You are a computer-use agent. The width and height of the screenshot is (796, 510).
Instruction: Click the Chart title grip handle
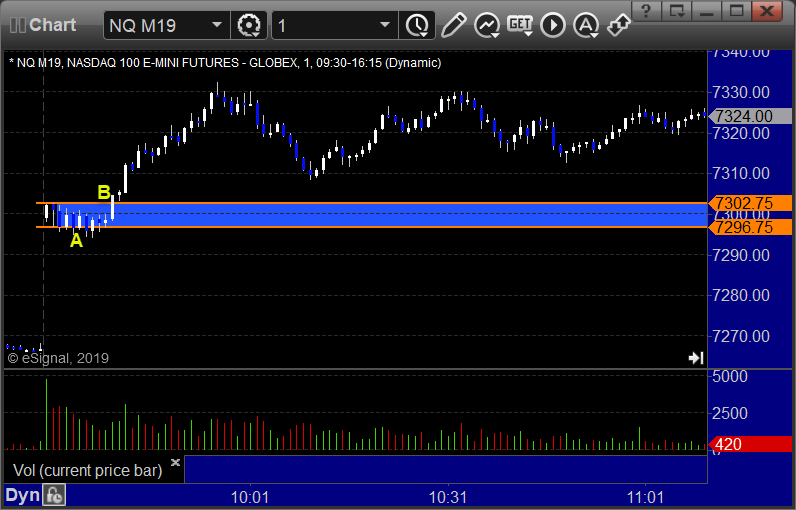tap(18, 25)
